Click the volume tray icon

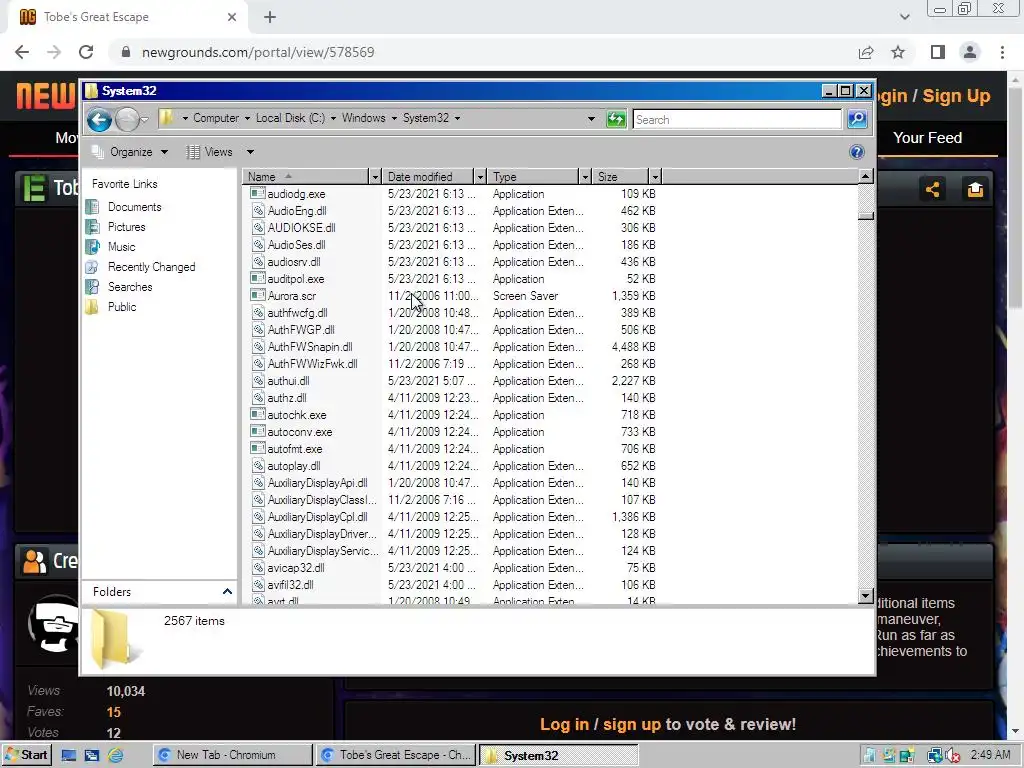[952, 756]
